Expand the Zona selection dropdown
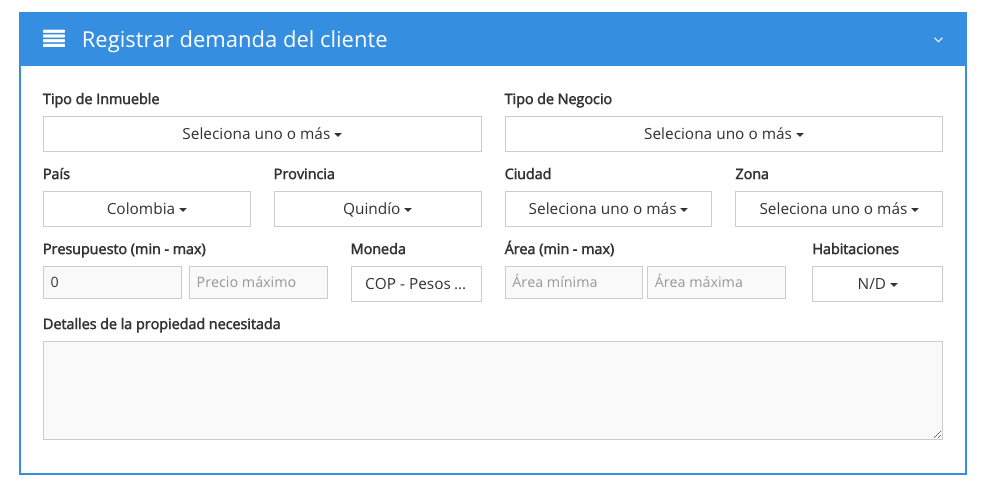This screenshot has height=490, width=993. tap(838, 209)
